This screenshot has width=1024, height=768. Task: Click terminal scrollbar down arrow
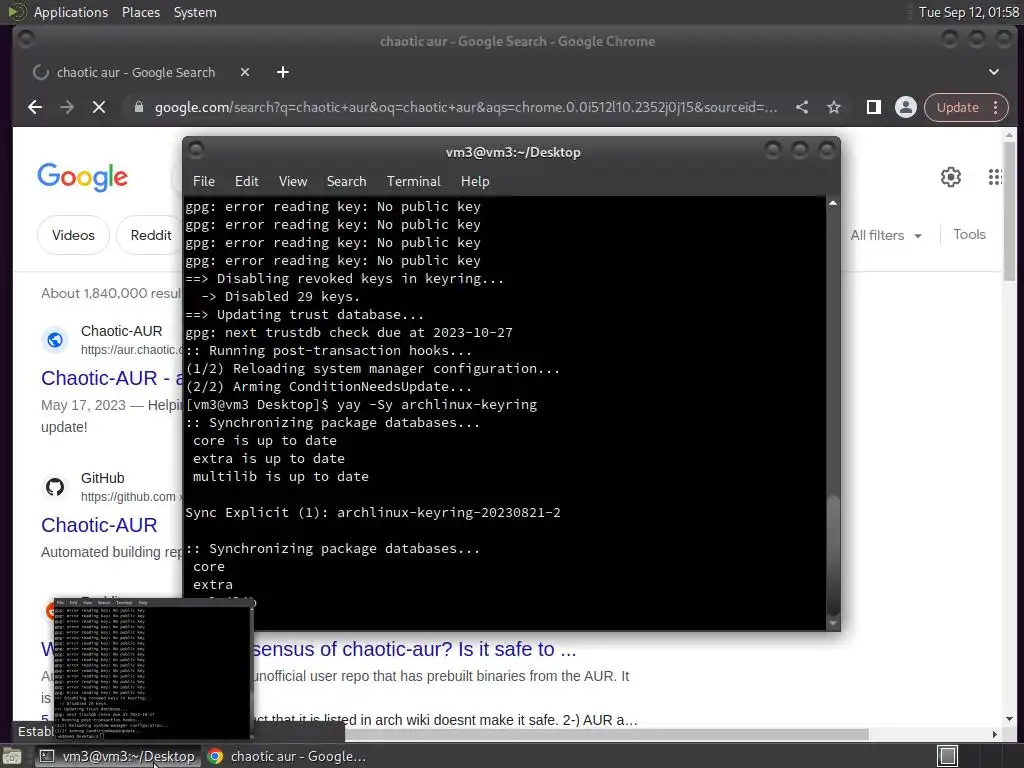tap(833, 624)
